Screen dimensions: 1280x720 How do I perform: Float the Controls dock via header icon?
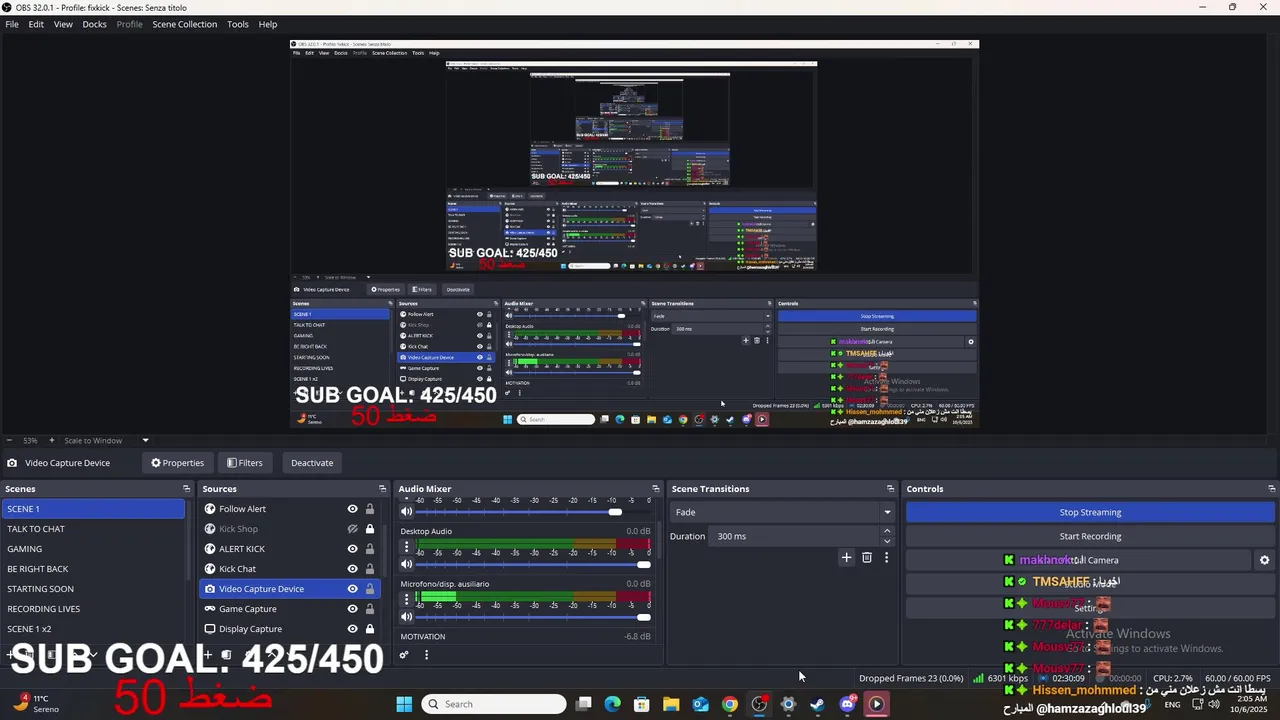coord(1271,489)
